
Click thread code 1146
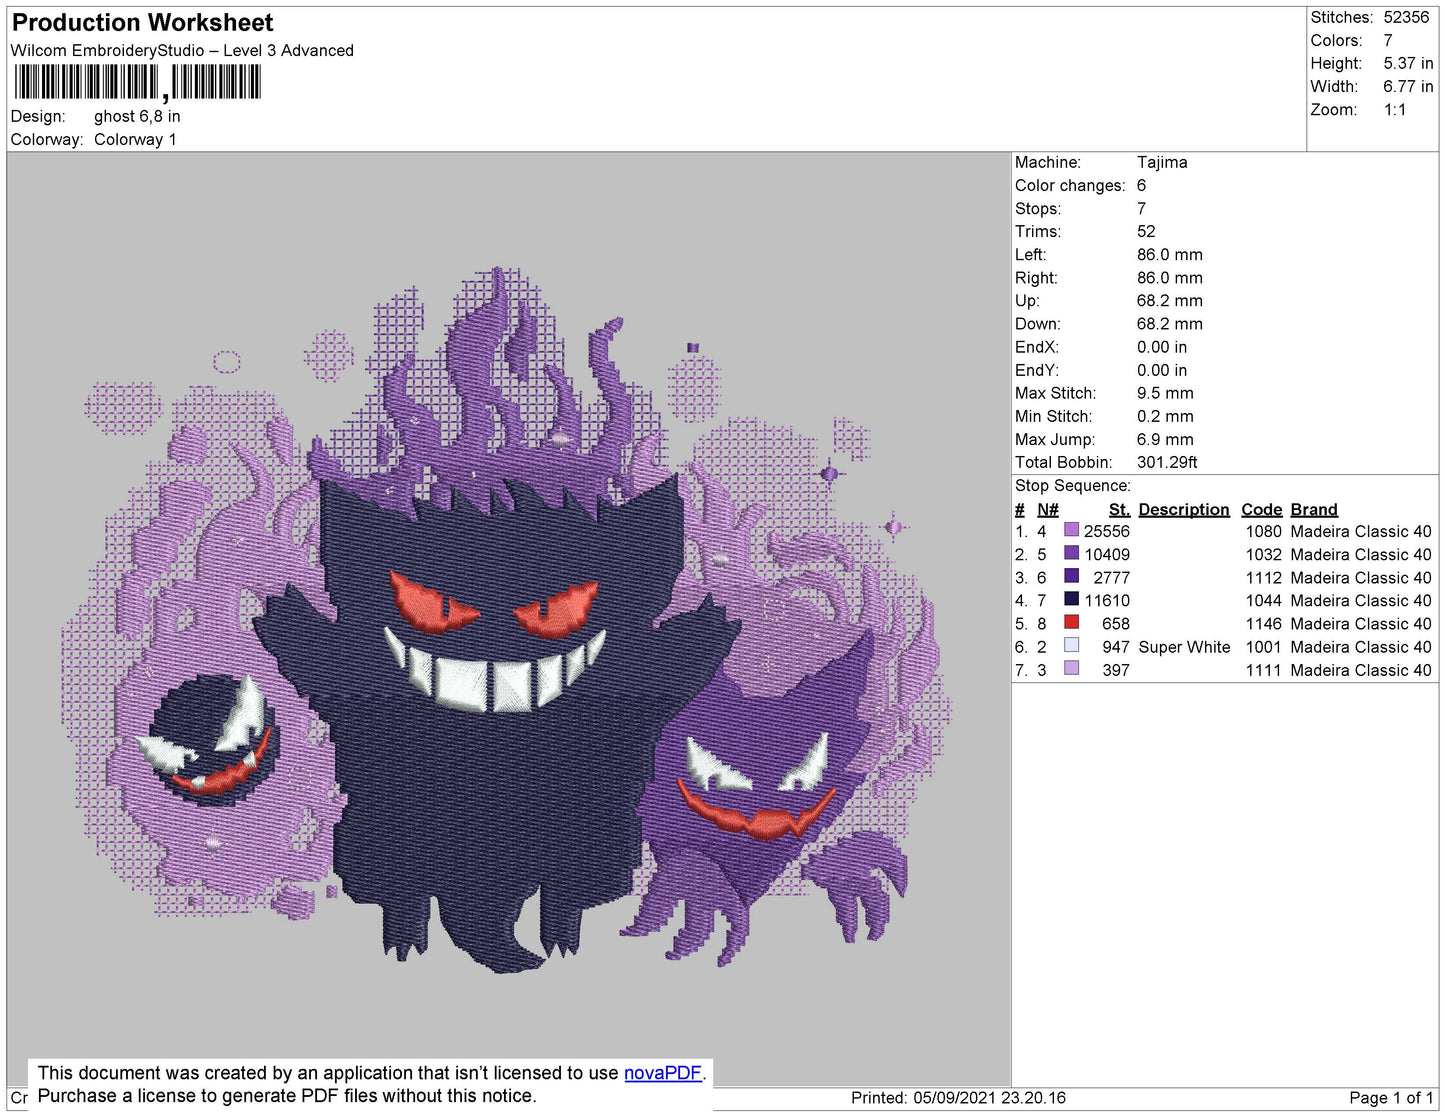pos(1264,623)
